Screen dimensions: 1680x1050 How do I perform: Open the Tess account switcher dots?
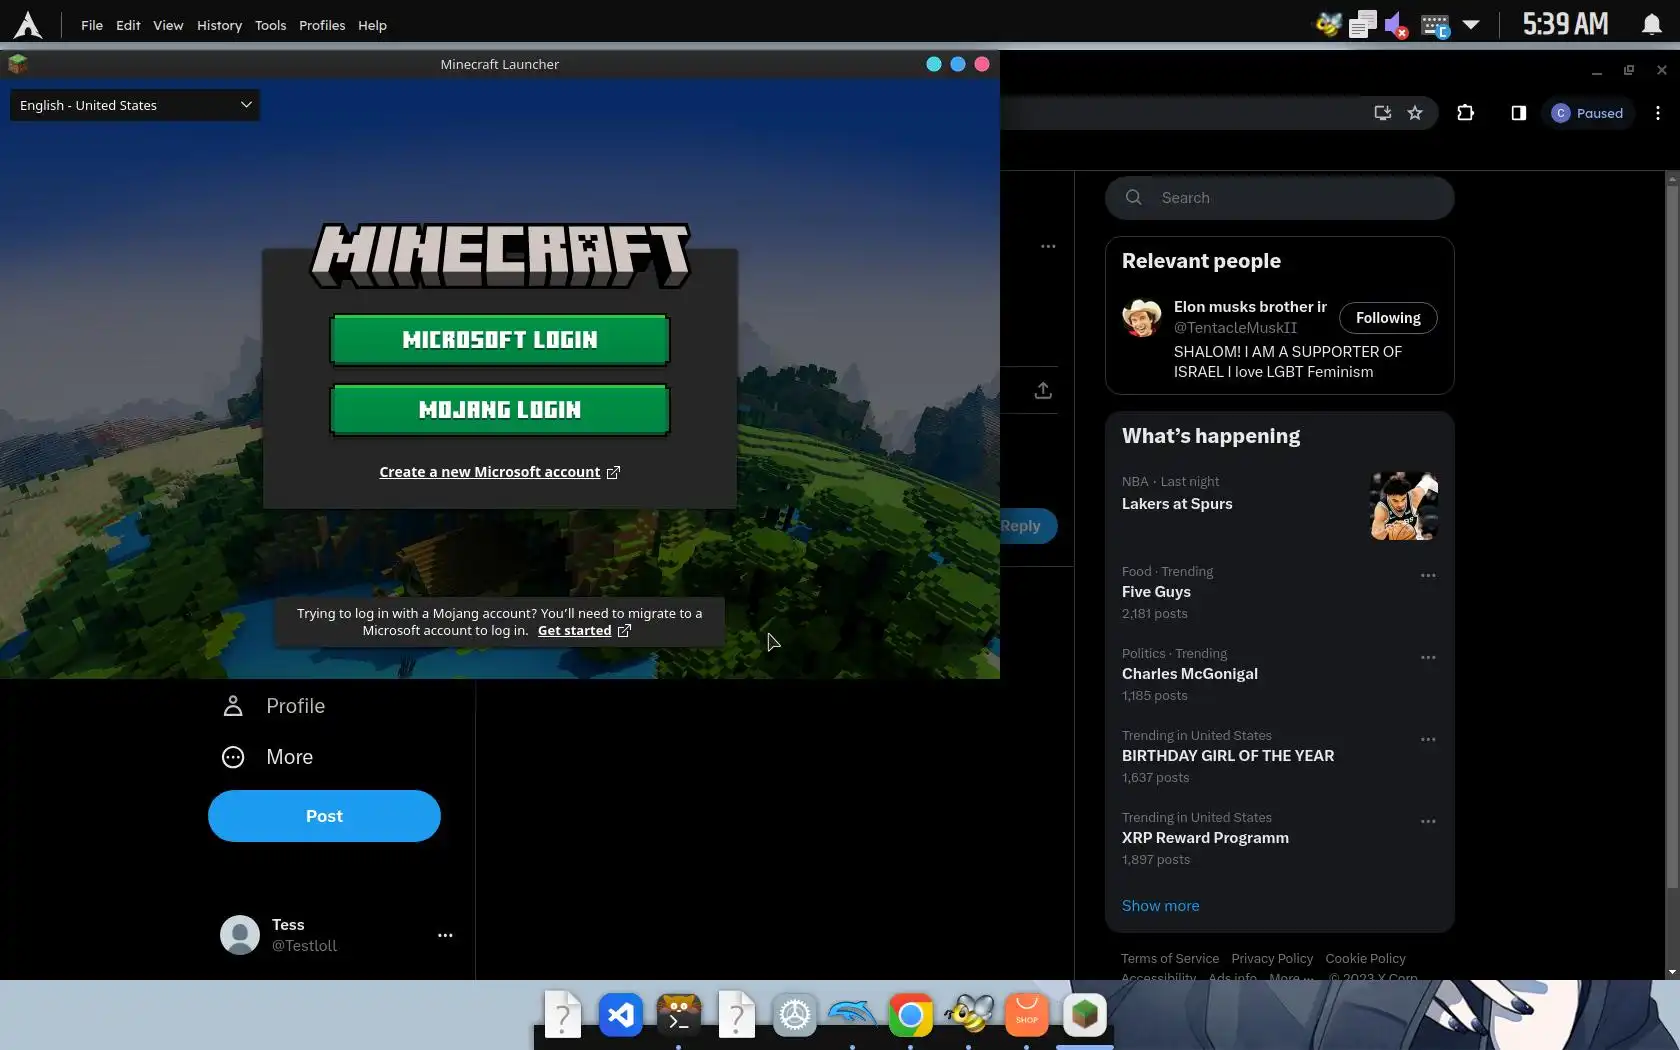pyautogui.click(x=445, y=935)
